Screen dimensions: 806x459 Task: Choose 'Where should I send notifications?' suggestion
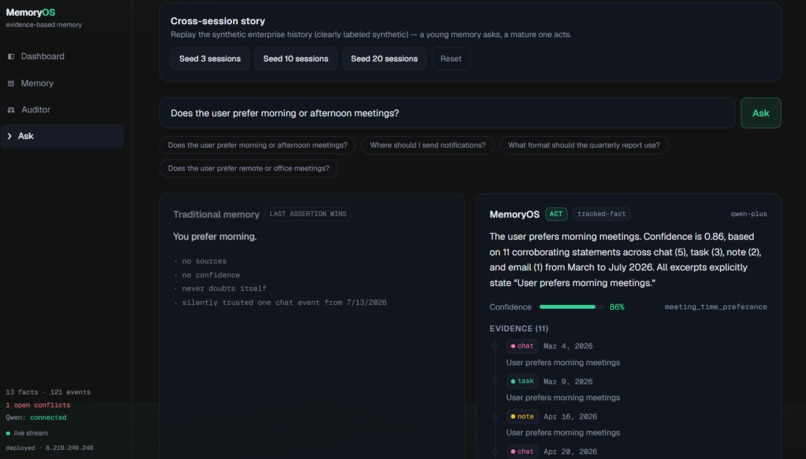tap(428, 145)
